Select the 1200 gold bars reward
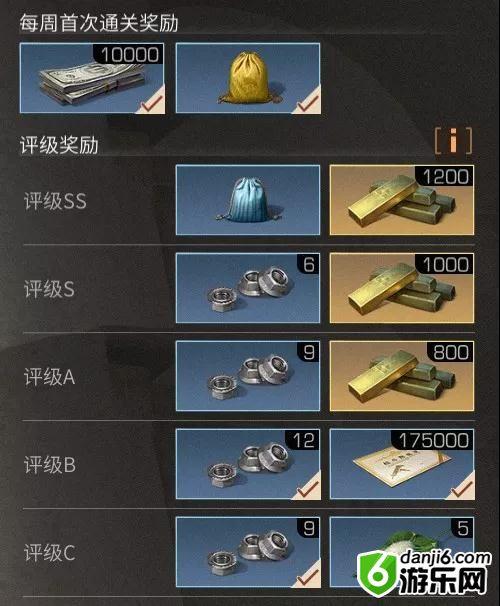 (402, 200)
